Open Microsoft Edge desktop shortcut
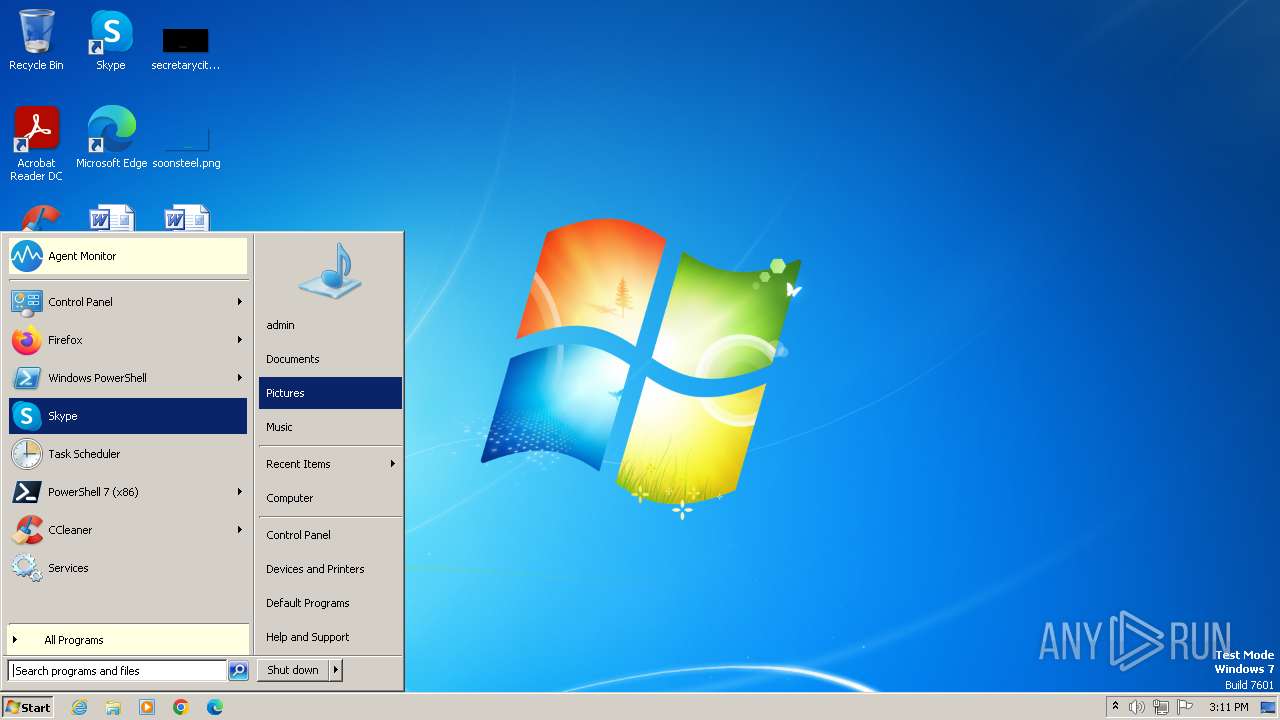The image size is (1280, 720). 111,137
